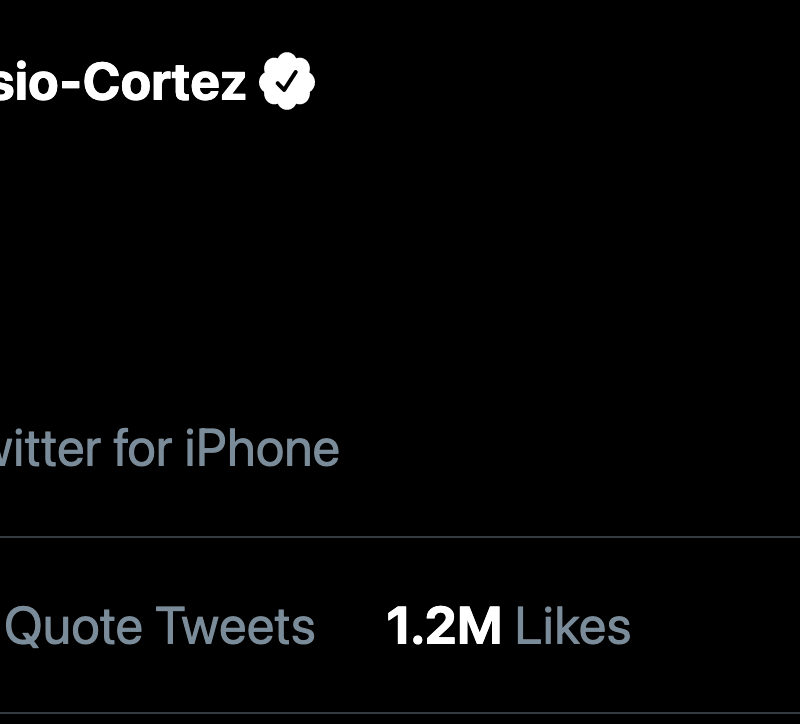Select the word iPhone in source label
Viewport: 800px width, 724px height.
click(262, 450)
